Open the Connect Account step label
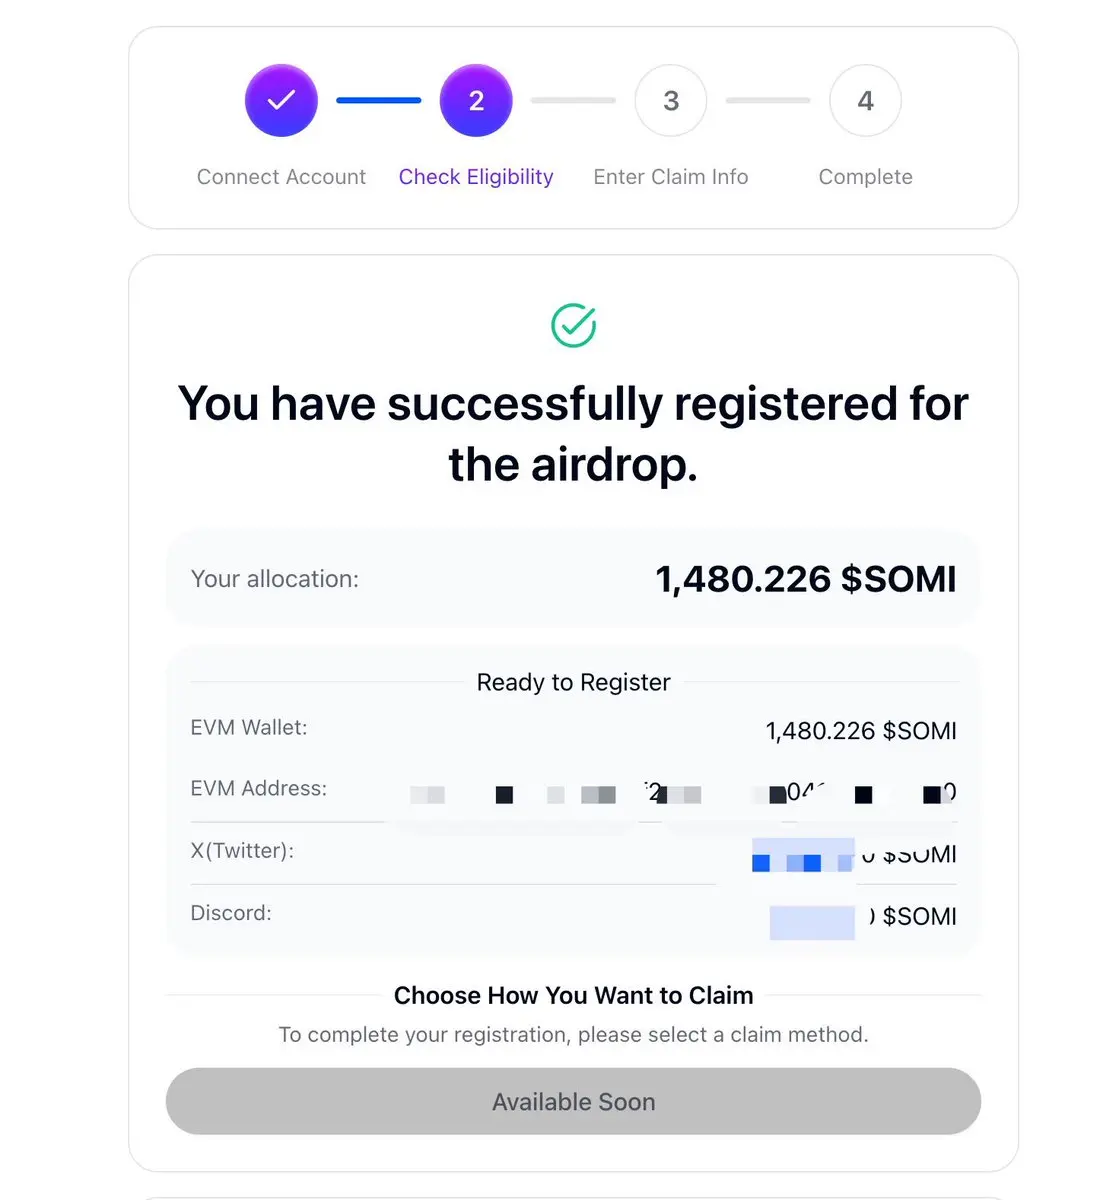 281,177
